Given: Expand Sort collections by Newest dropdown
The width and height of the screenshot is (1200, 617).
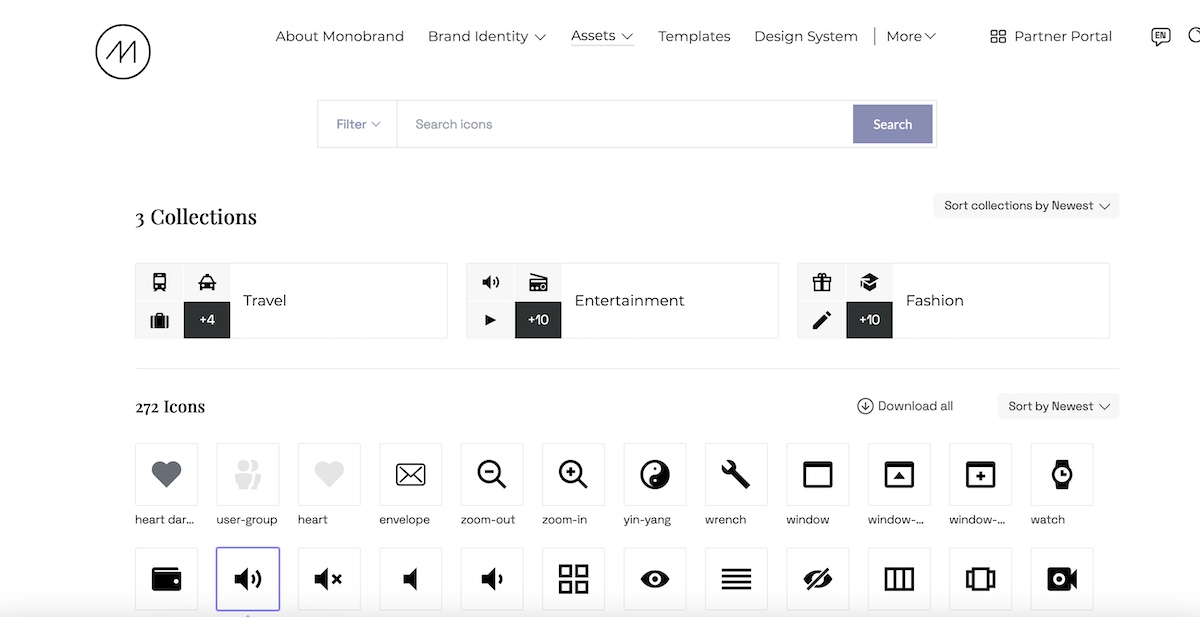Looking at the screenshot, I should pos(1026,206).
